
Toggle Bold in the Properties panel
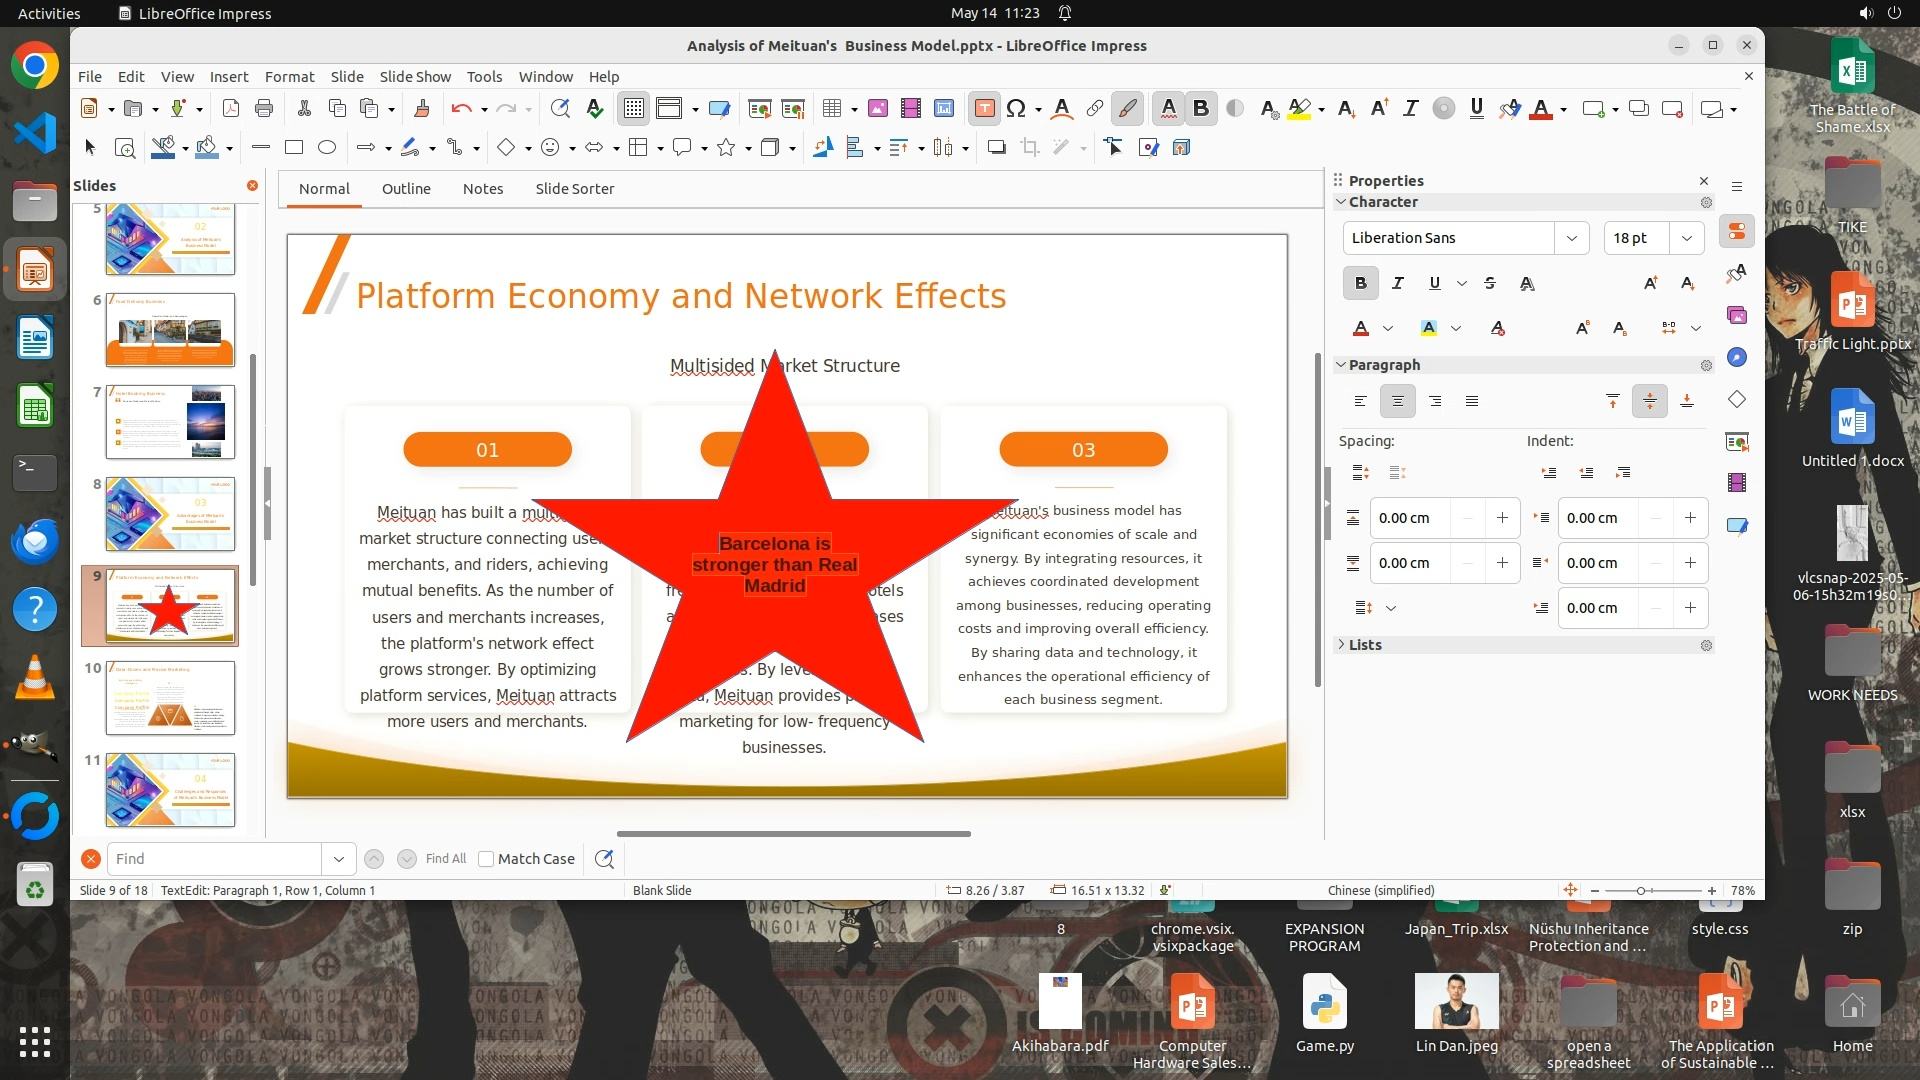pyautogui.click(x=1360, y=284)
